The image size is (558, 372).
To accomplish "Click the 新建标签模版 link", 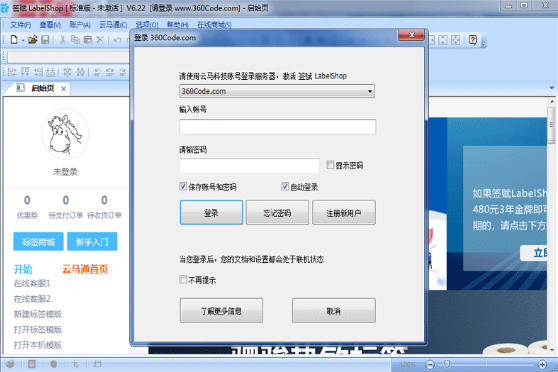I will pyautogui.click(x=38, y=314).
